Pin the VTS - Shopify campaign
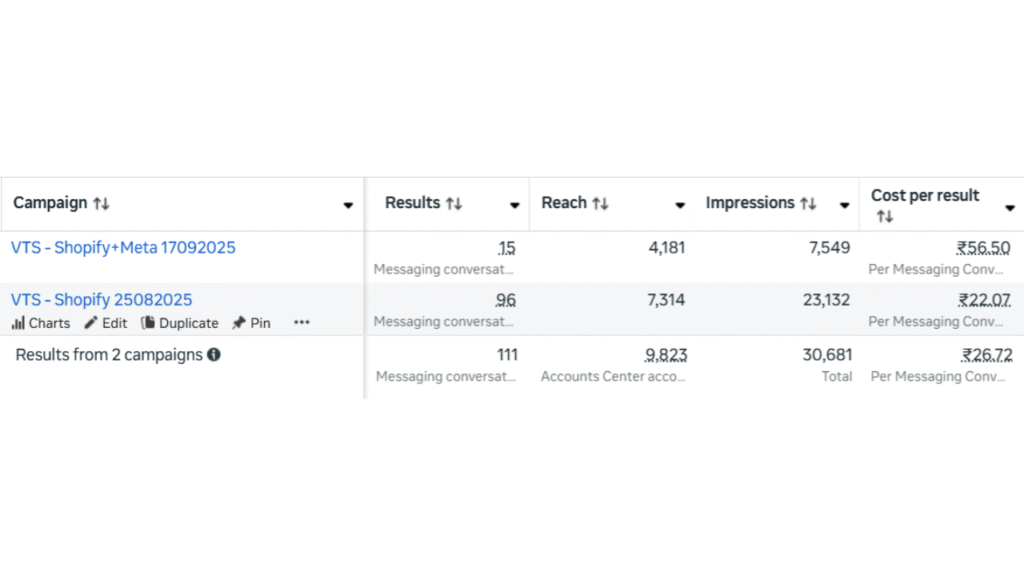The width and height of the screenshot is (1024, 576). (251, 323)
